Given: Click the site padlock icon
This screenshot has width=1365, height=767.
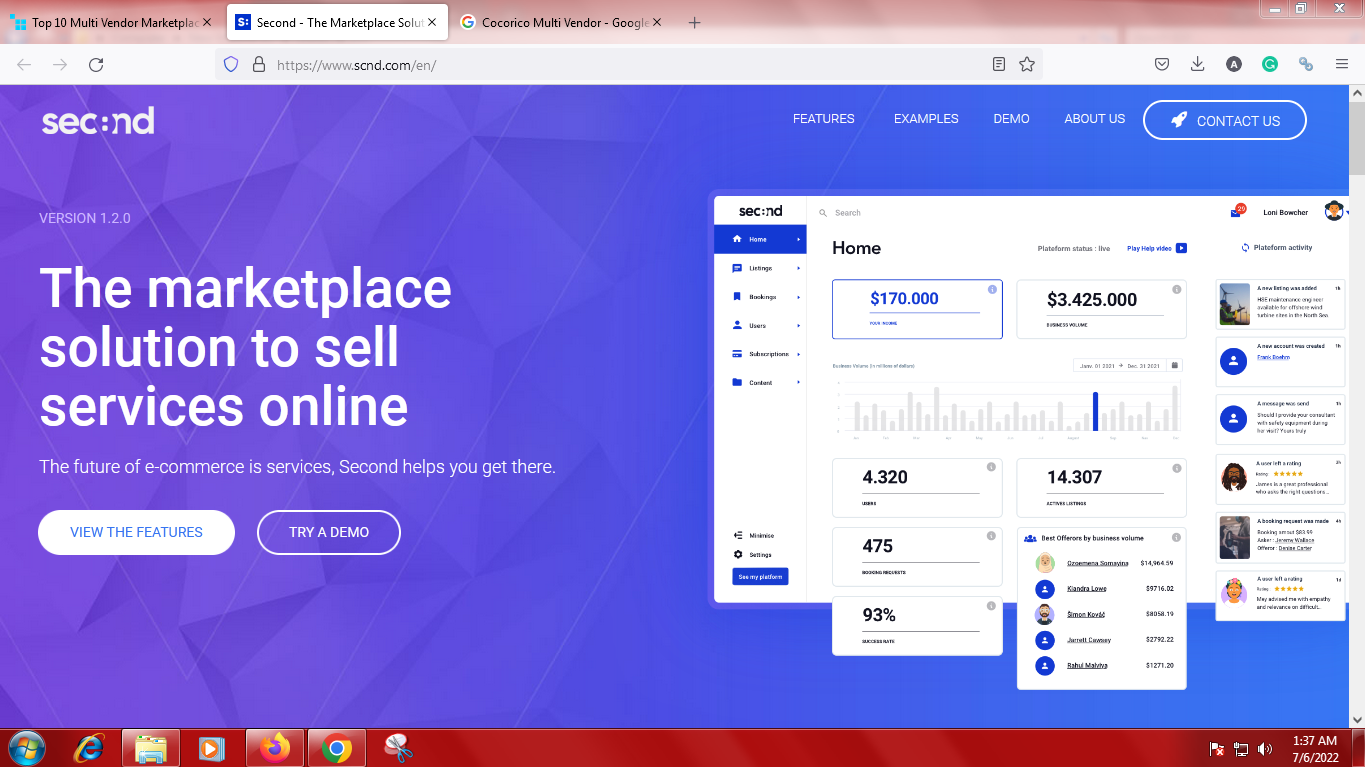Looking at the screenshot, I should click(258, 64).
